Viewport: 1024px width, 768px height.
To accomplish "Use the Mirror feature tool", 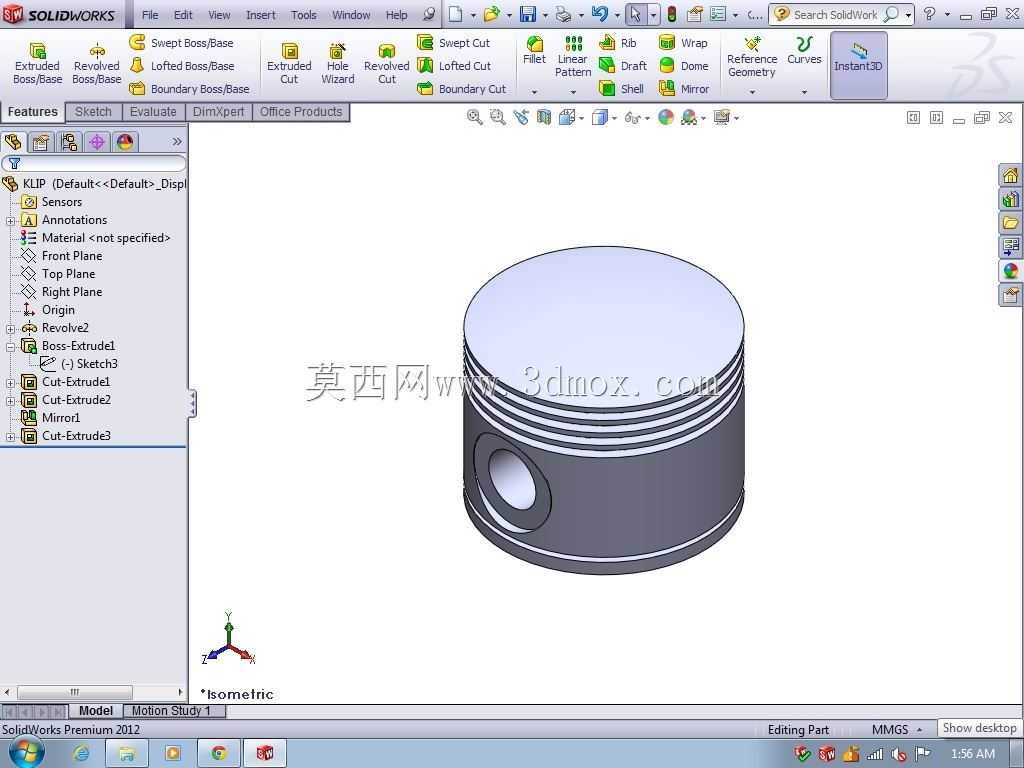I will pyautogui.click(x=684, y=89).
